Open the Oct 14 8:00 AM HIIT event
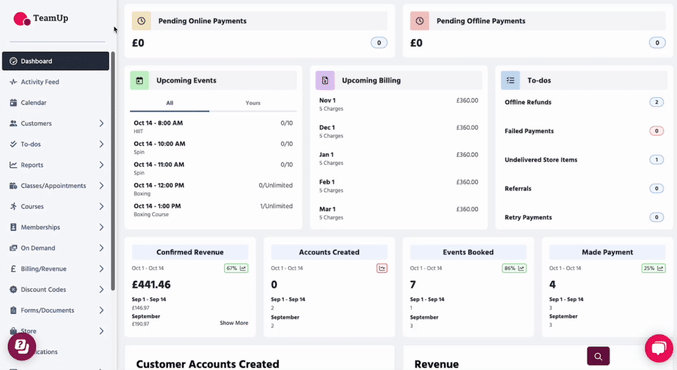677x370 pixels. pos(213,126)
